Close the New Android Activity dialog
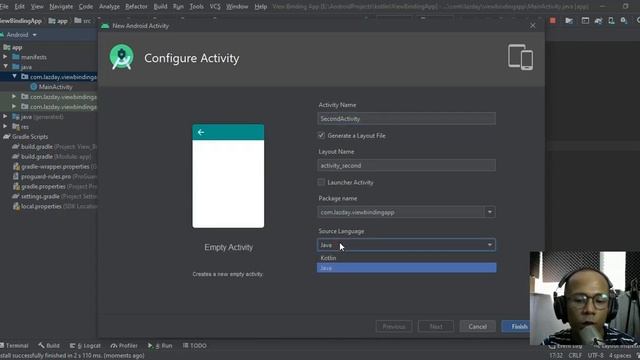Viewport: 640px width, 360px height. click(x=533, y=26)
